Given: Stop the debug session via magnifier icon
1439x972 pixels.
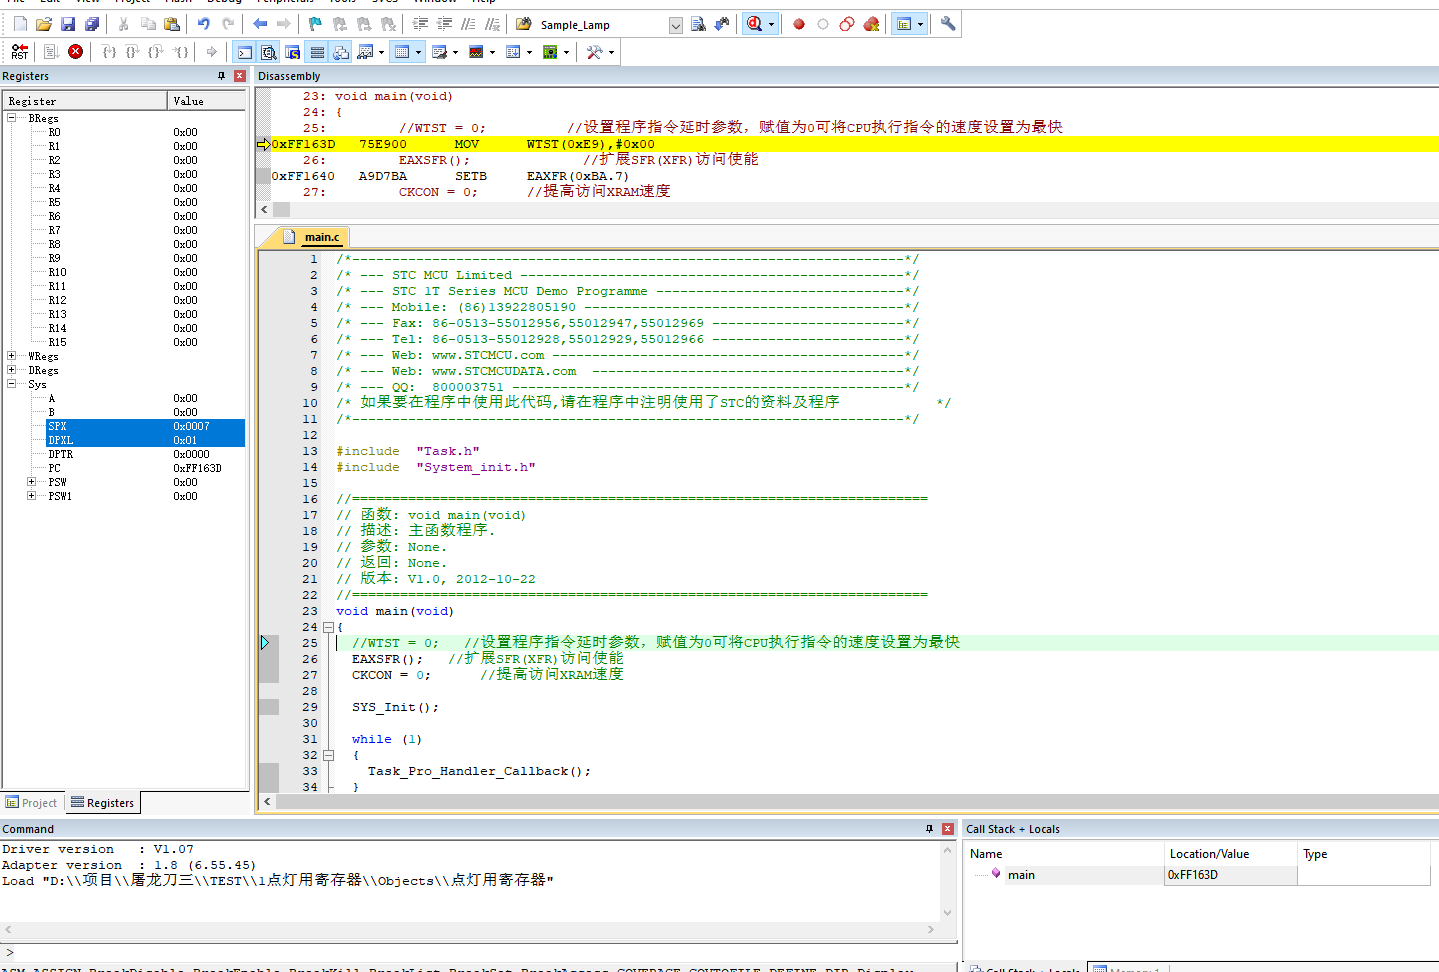Looking at the screenshot, I should click(x=755, y=24).
